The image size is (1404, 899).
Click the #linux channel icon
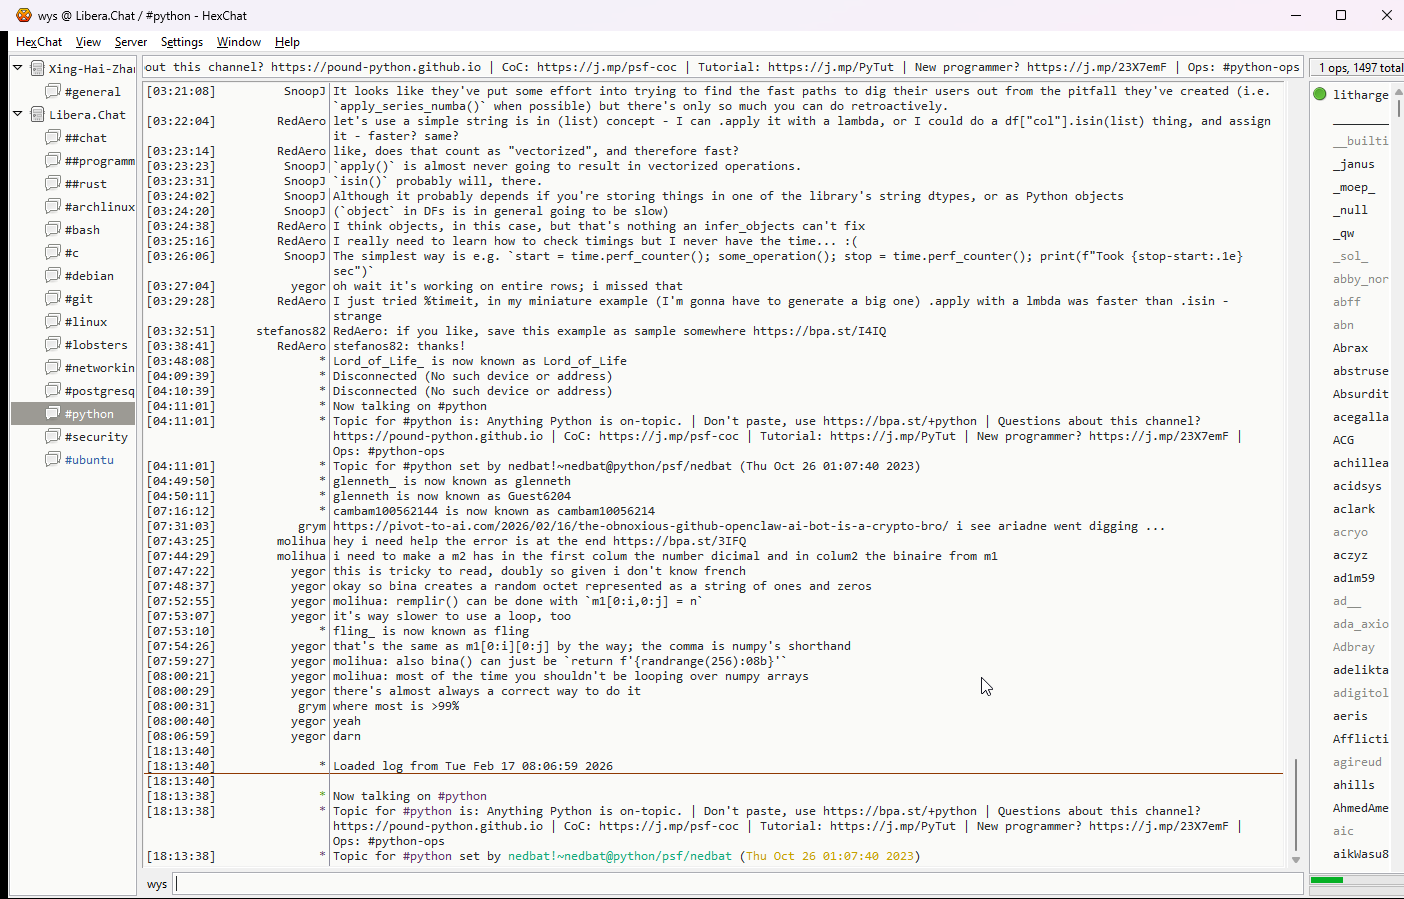coord(53,321)
